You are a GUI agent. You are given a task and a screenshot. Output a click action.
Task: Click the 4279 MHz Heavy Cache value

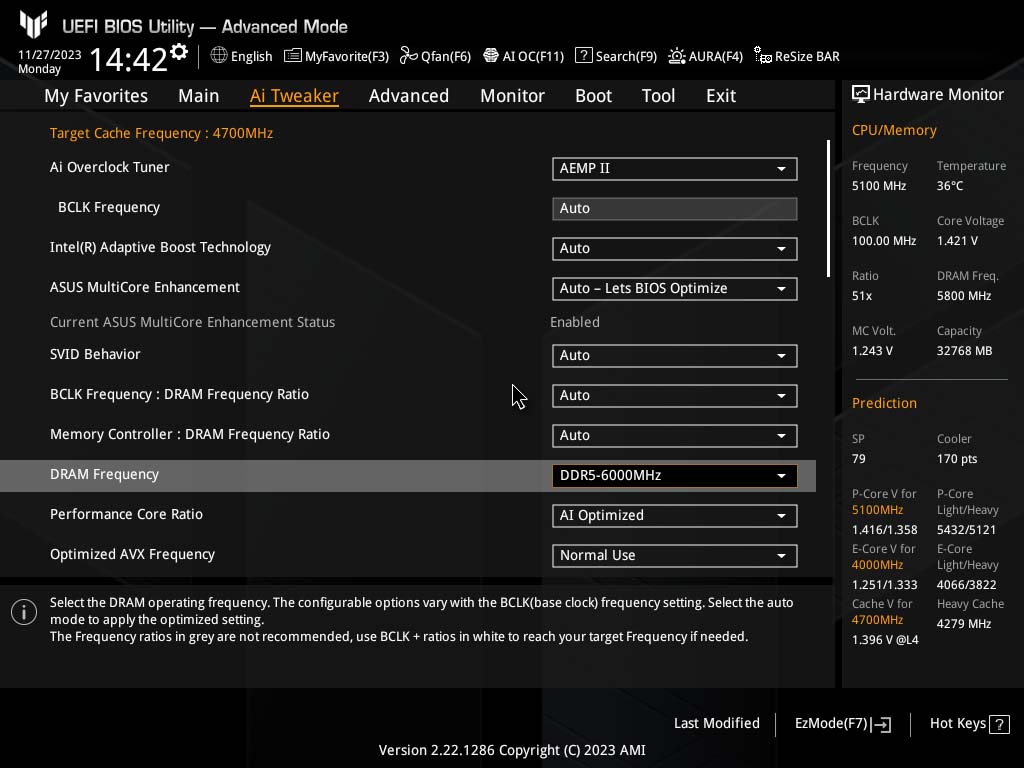[964, 624]
